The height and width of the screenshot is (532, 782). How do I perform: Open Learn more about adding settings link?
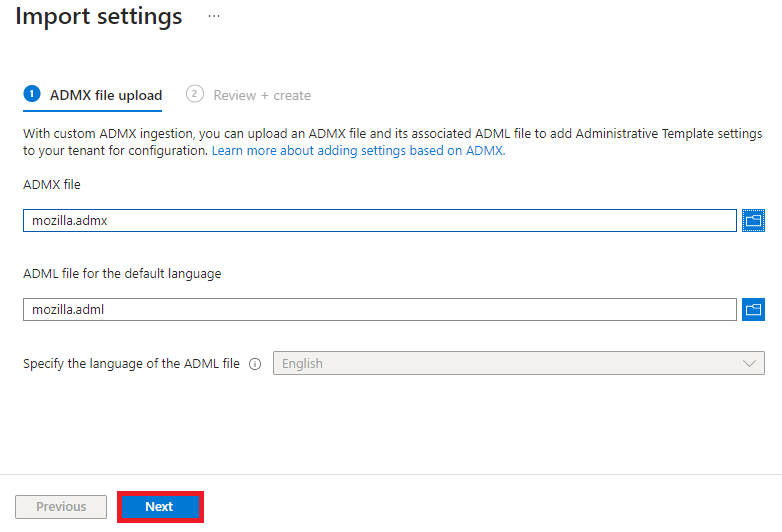[x=359, y=151]
